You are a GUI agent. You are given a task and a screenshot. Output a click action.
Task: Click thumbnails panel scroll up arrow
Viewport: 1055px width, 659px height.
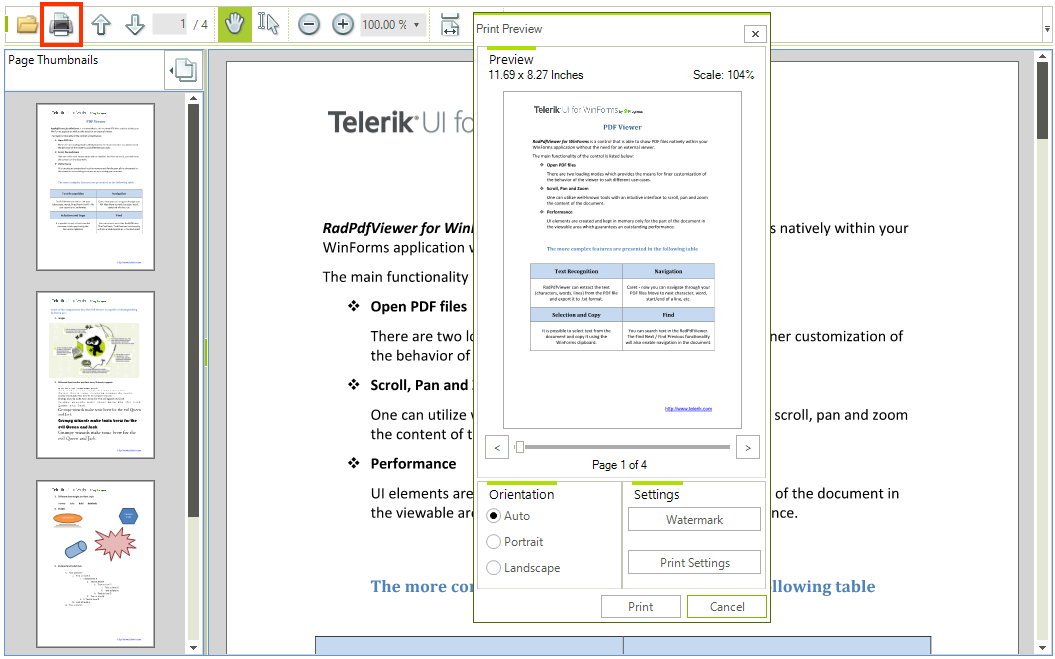(194, 98)
